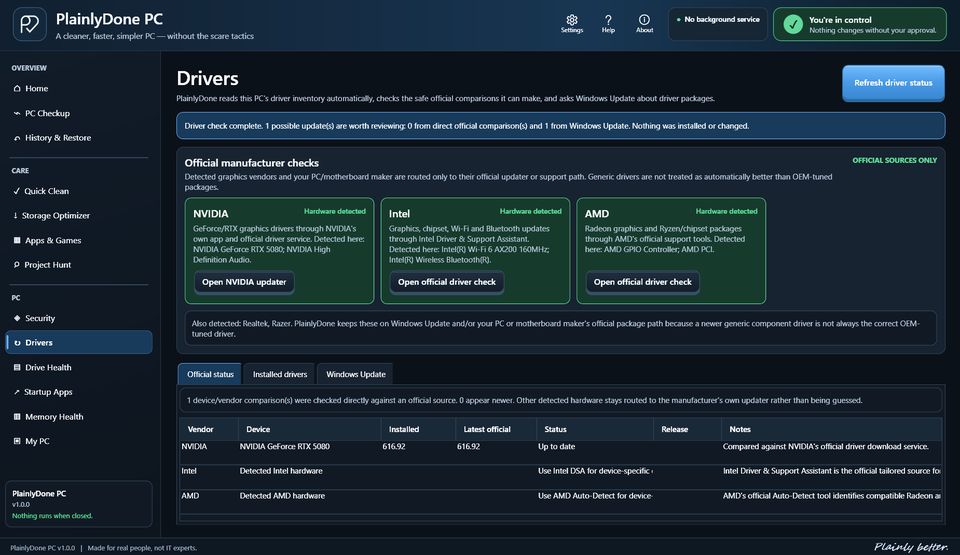
Task: Click Intel vendor cell in table
Action: 189,471
